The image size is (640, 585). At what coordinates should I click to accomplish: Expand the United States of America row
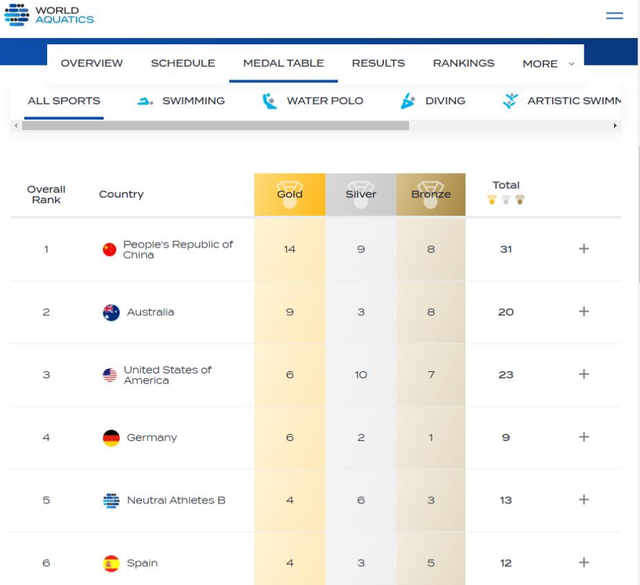click(x=584, y=374)
